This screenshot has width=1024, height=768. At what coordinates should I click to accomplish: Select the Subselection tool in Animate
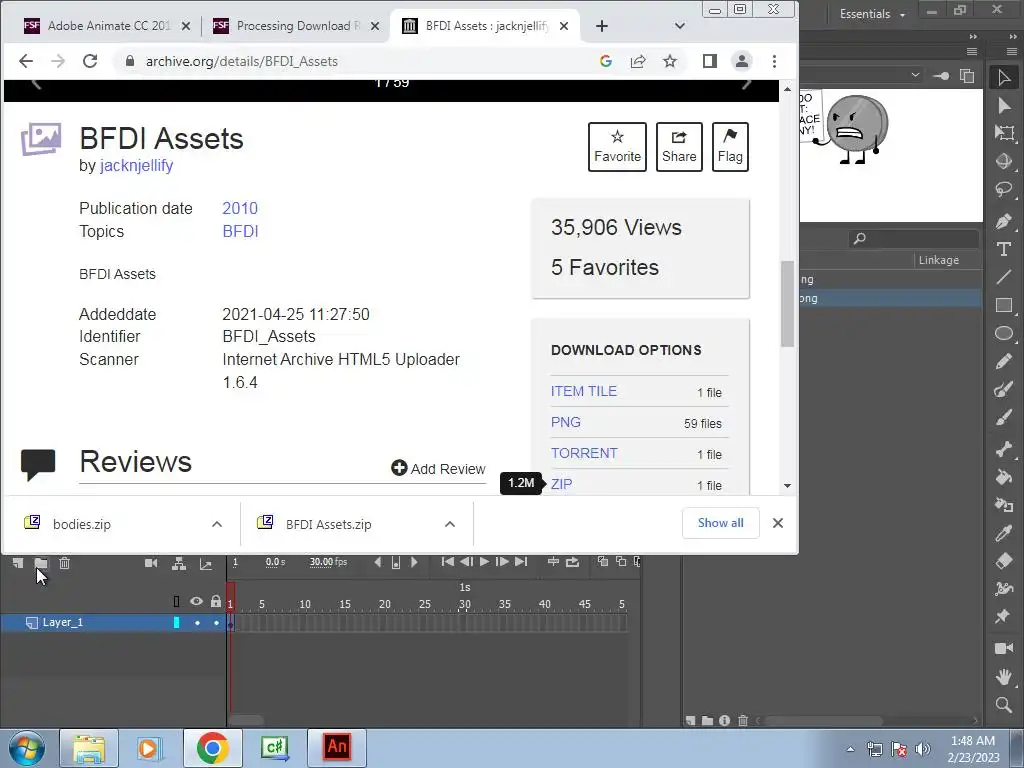tap(1004, 105)
